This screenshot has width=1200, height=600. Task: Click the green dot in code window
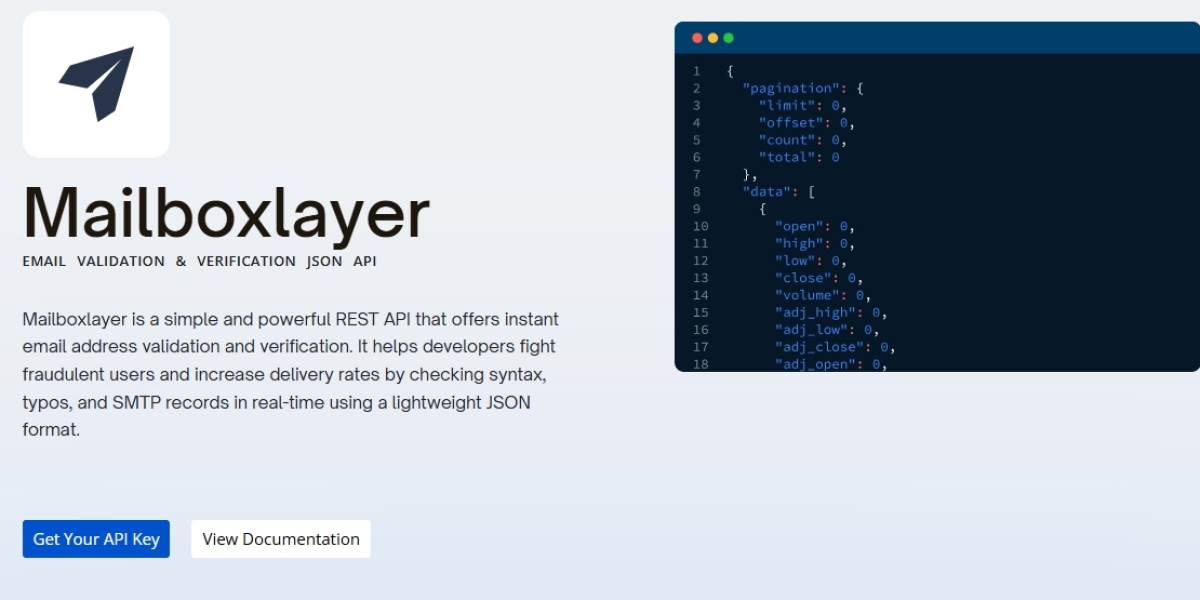click(x=728, y=38)
